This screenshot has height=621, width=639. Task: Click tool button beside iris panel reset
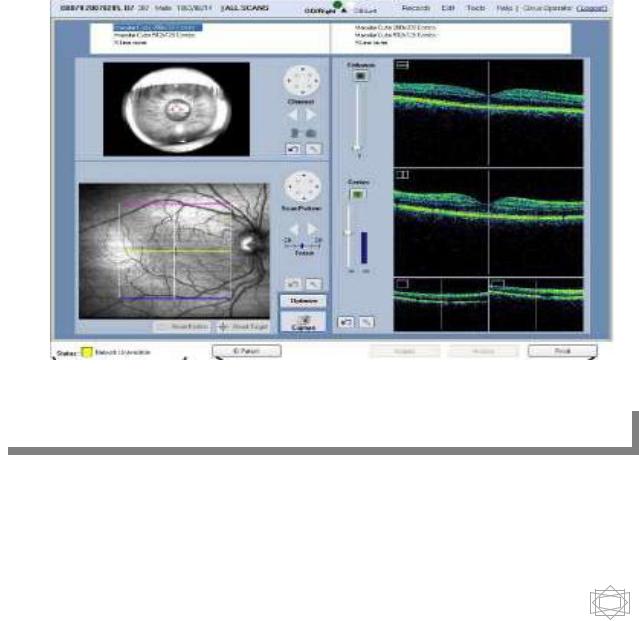[313, 149]
